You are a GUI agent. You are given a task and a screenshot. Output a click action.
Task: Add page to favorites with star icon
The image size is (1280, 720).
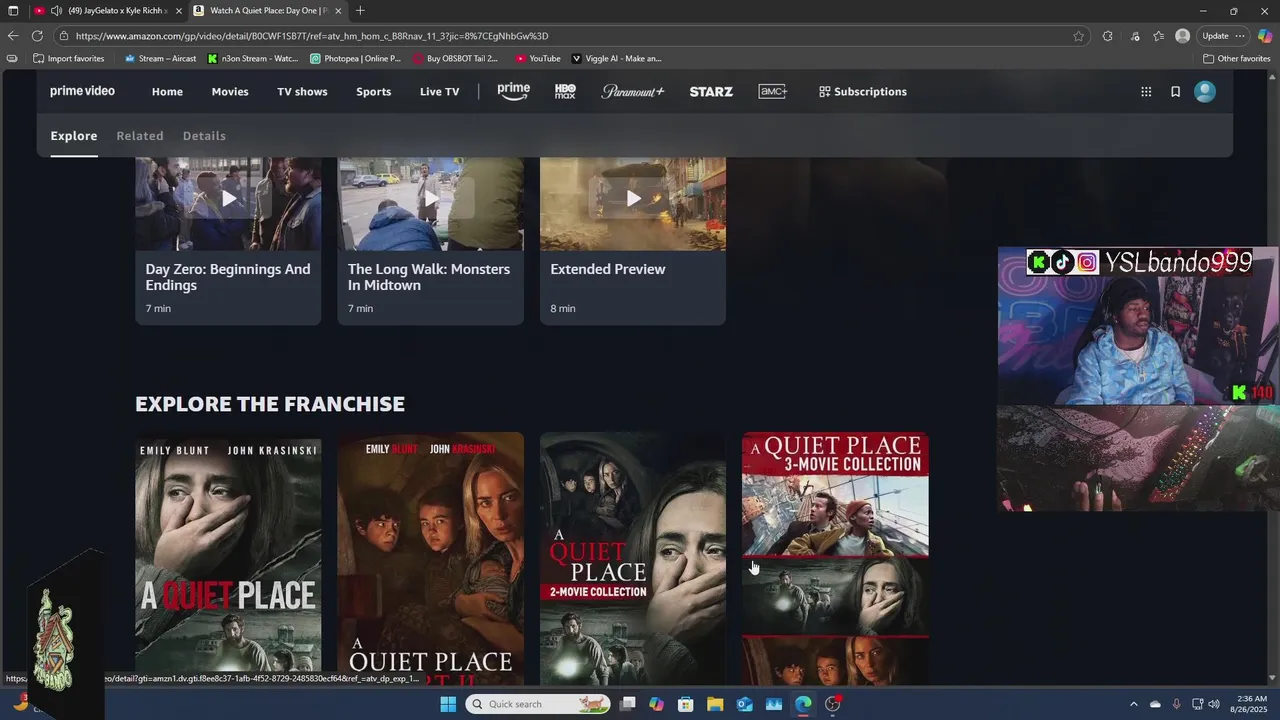coord(1078,36)
